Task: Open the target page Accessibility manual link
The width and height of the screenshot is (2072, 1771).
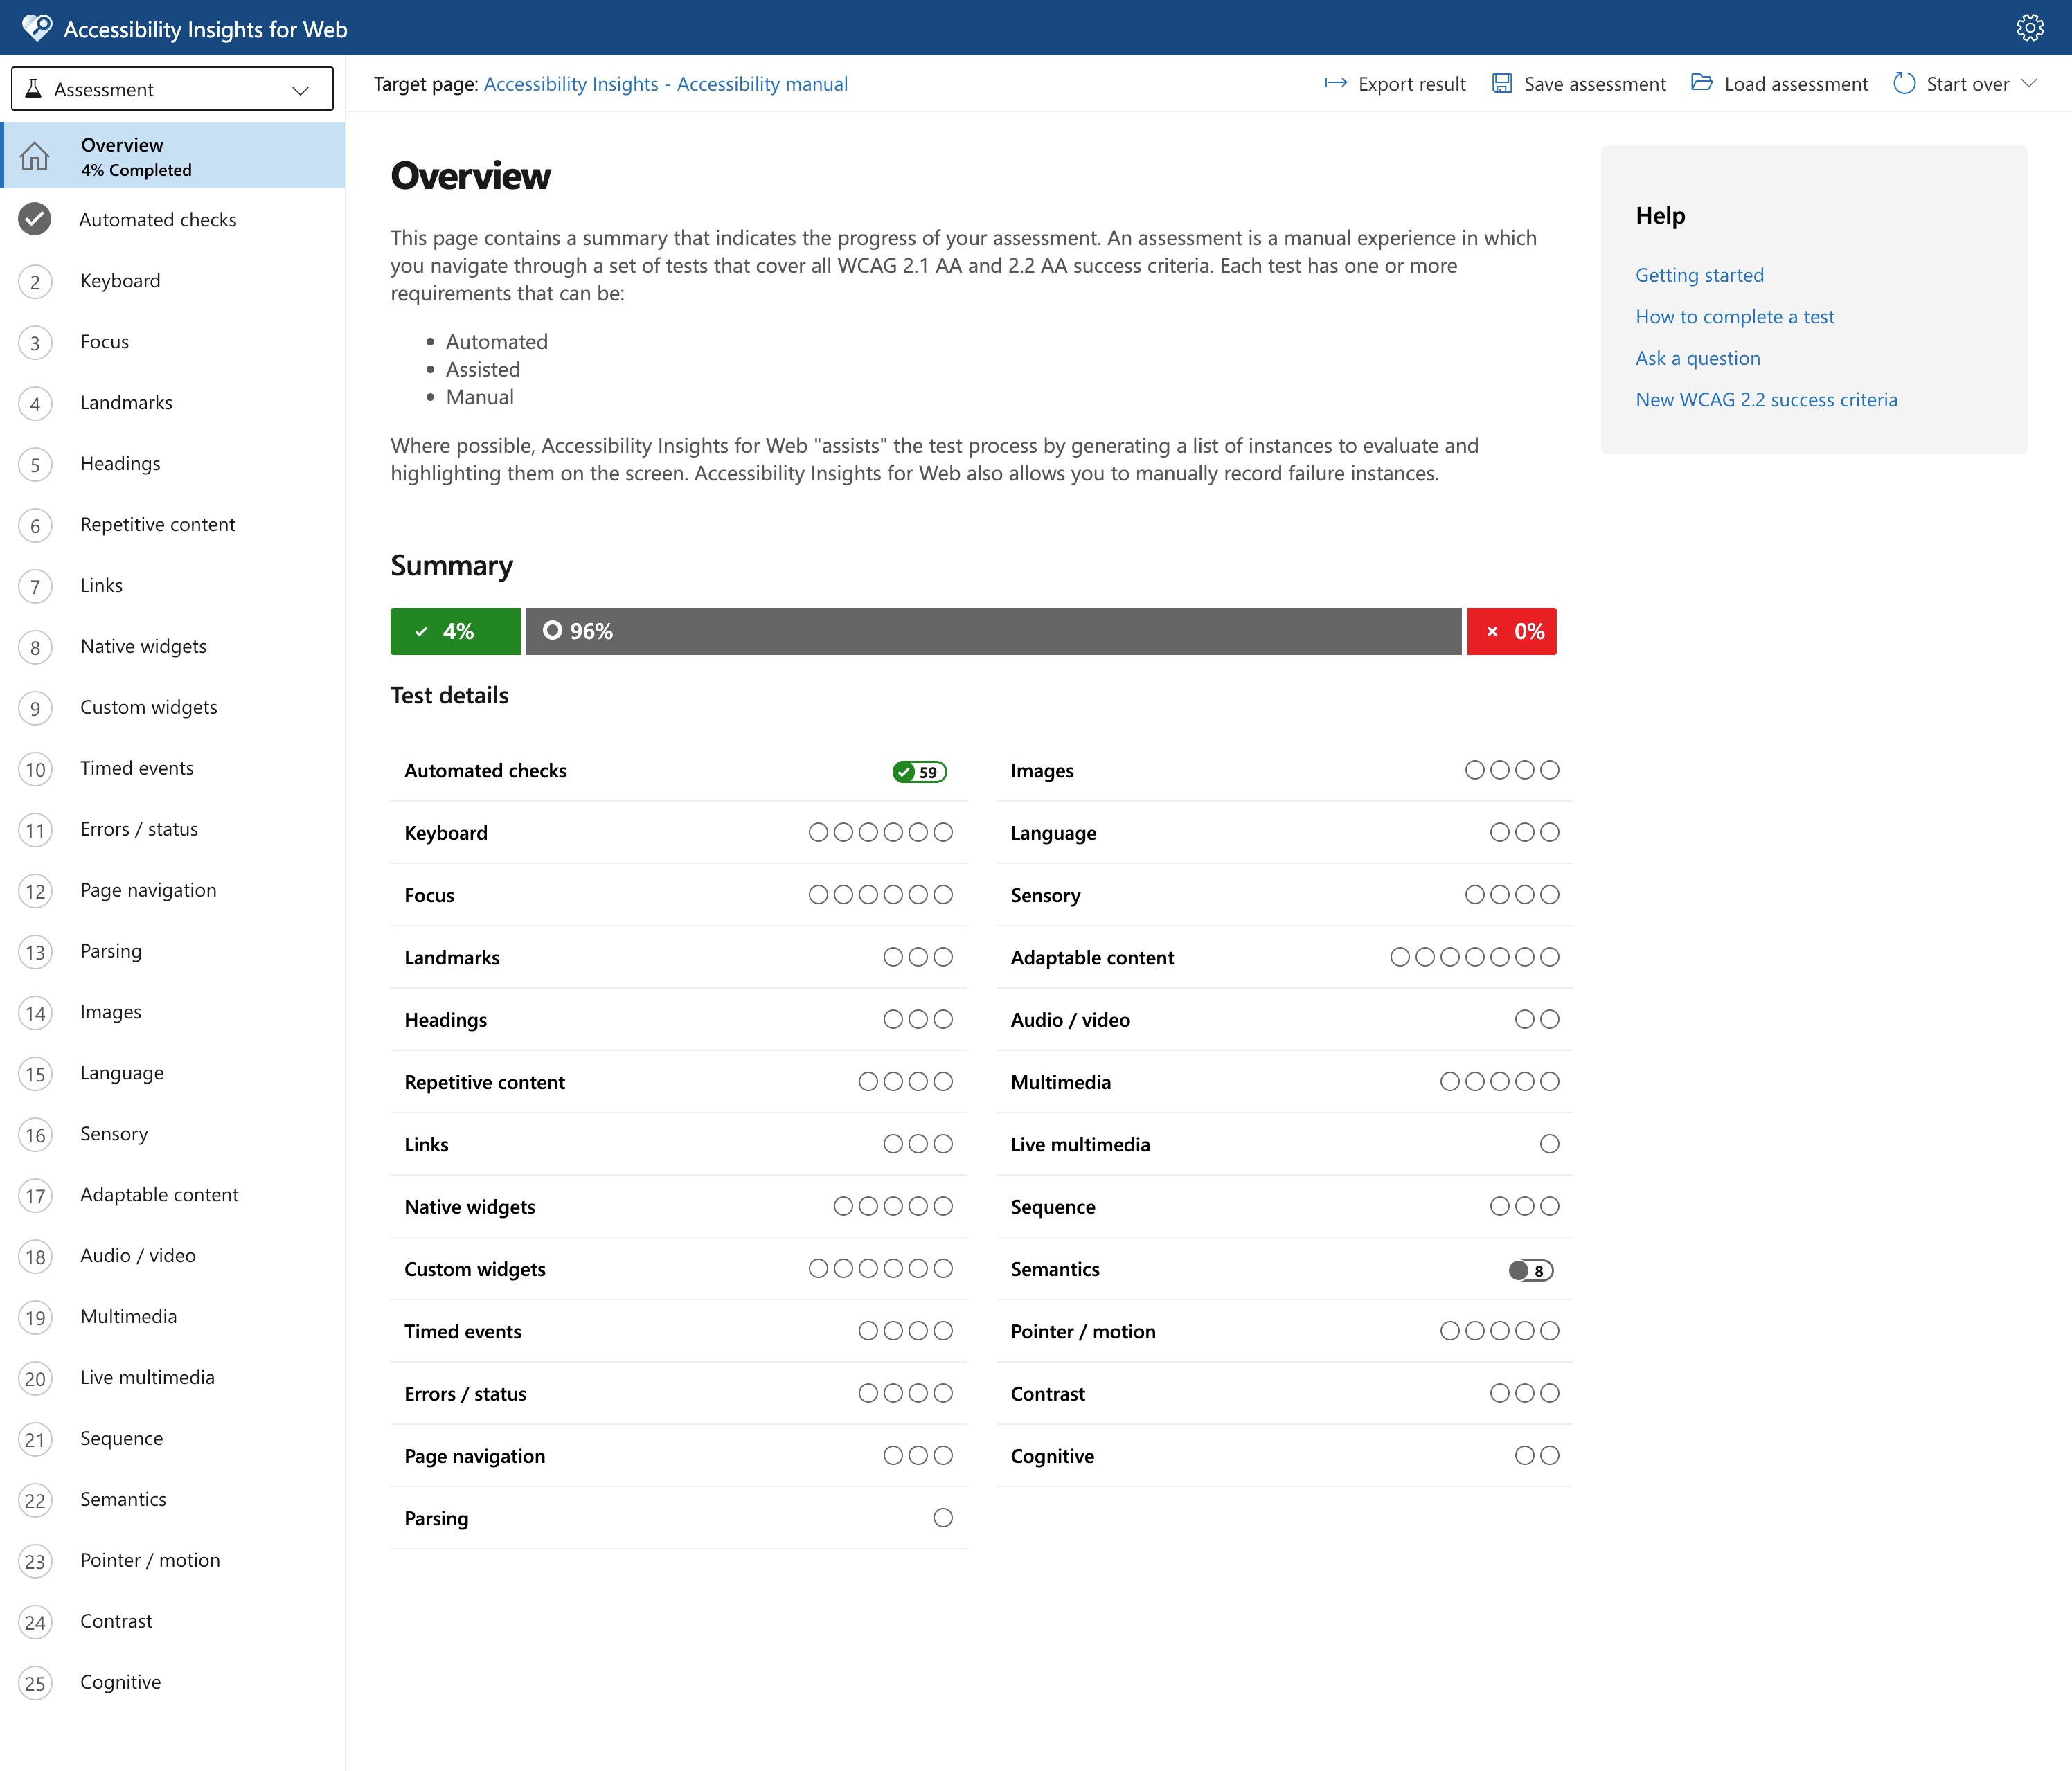Action: pyautogui.click(x=665, y=84)
